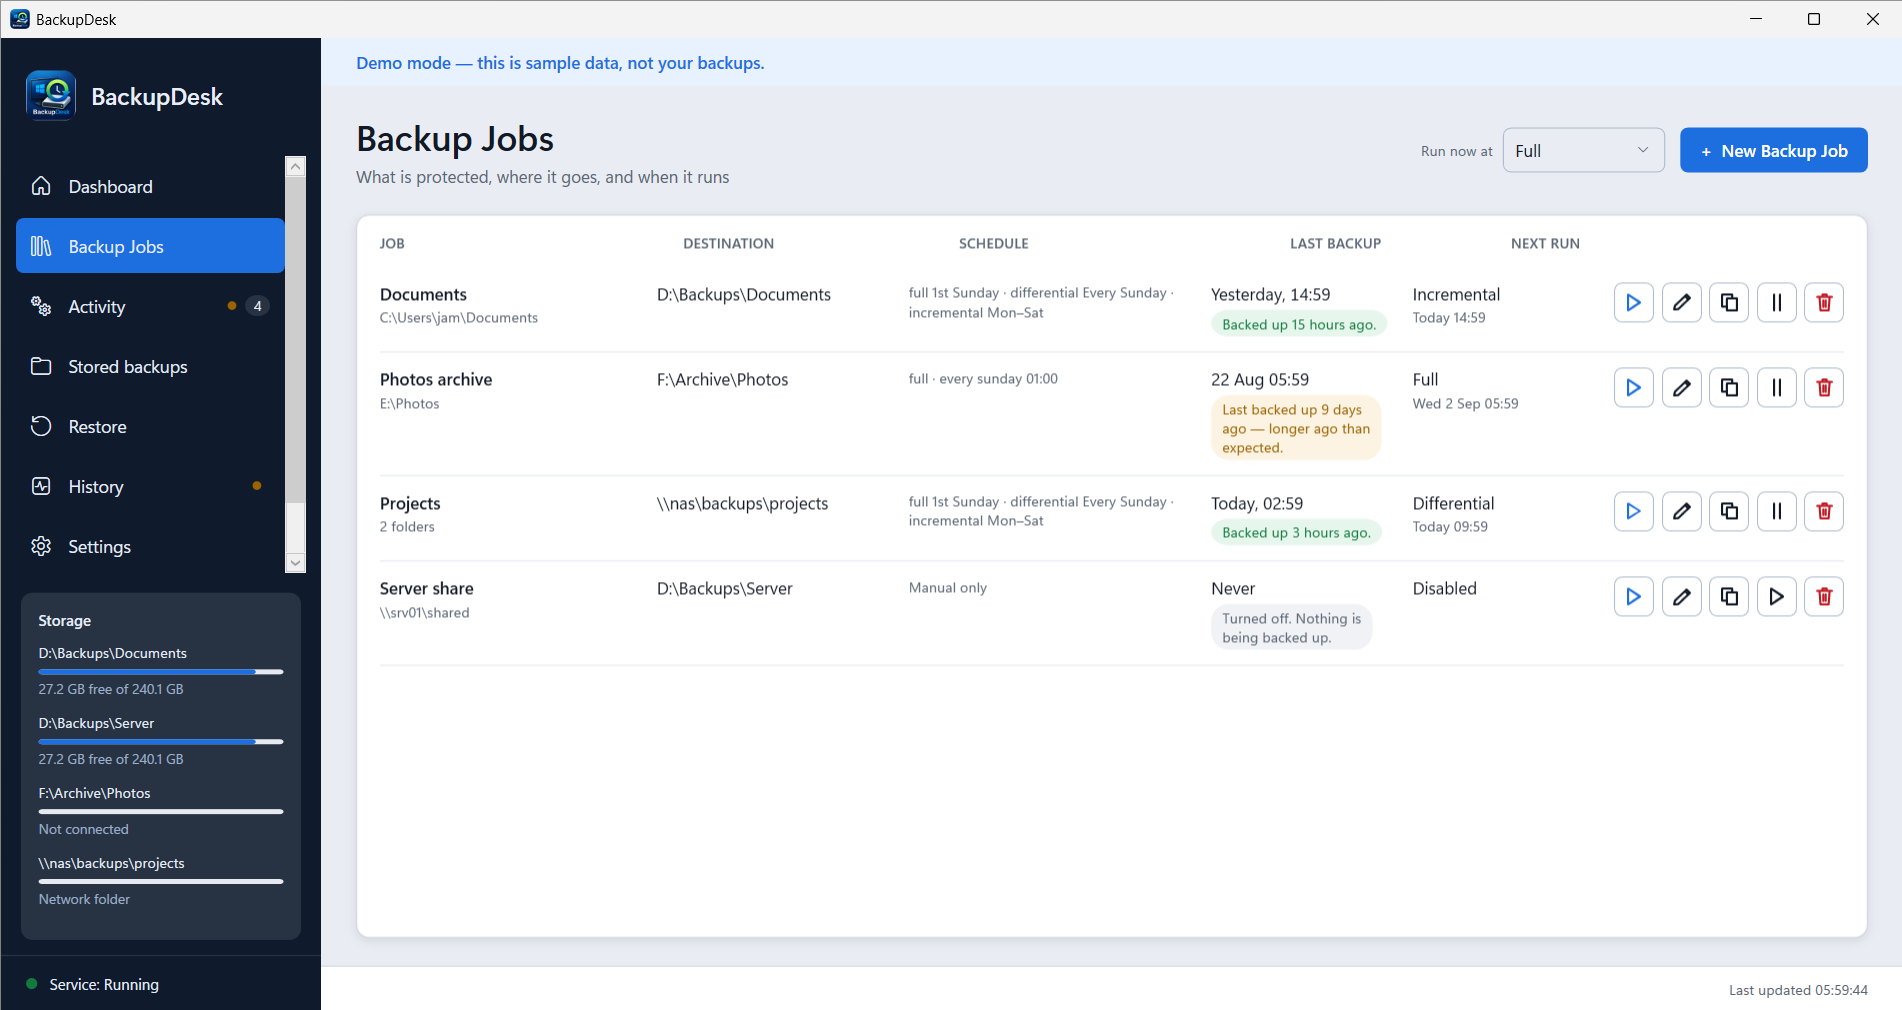Viewport: 1902px width, 1010px height.
Task: Click the 'Disabled' next run cell
Action: [x=1444, y=588]
